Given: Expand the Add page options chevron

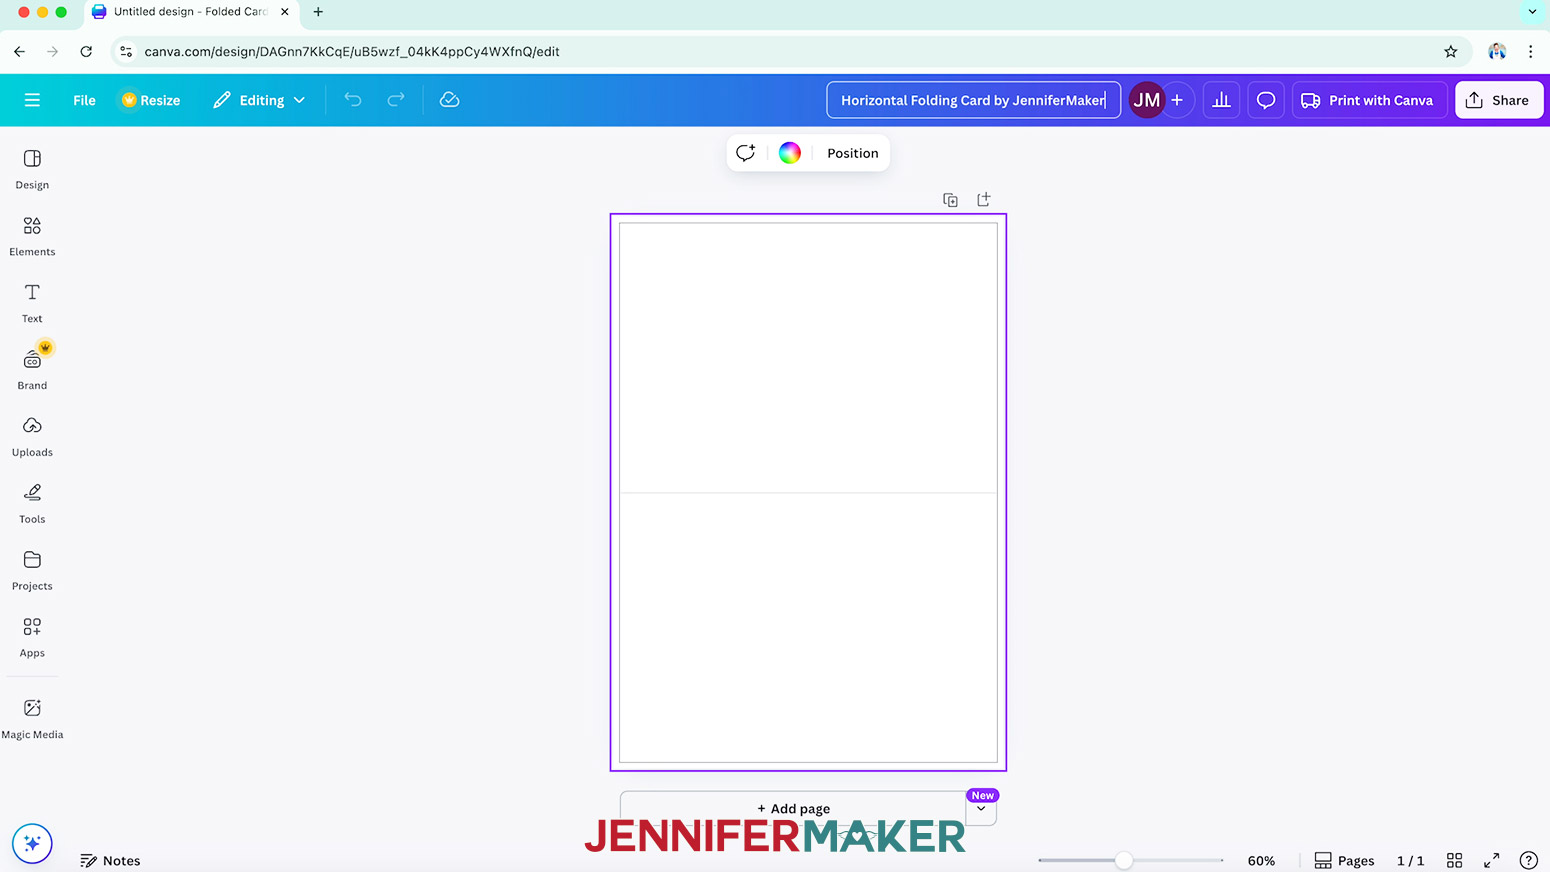Looking at the screenshot, I should tap(981, 808).
